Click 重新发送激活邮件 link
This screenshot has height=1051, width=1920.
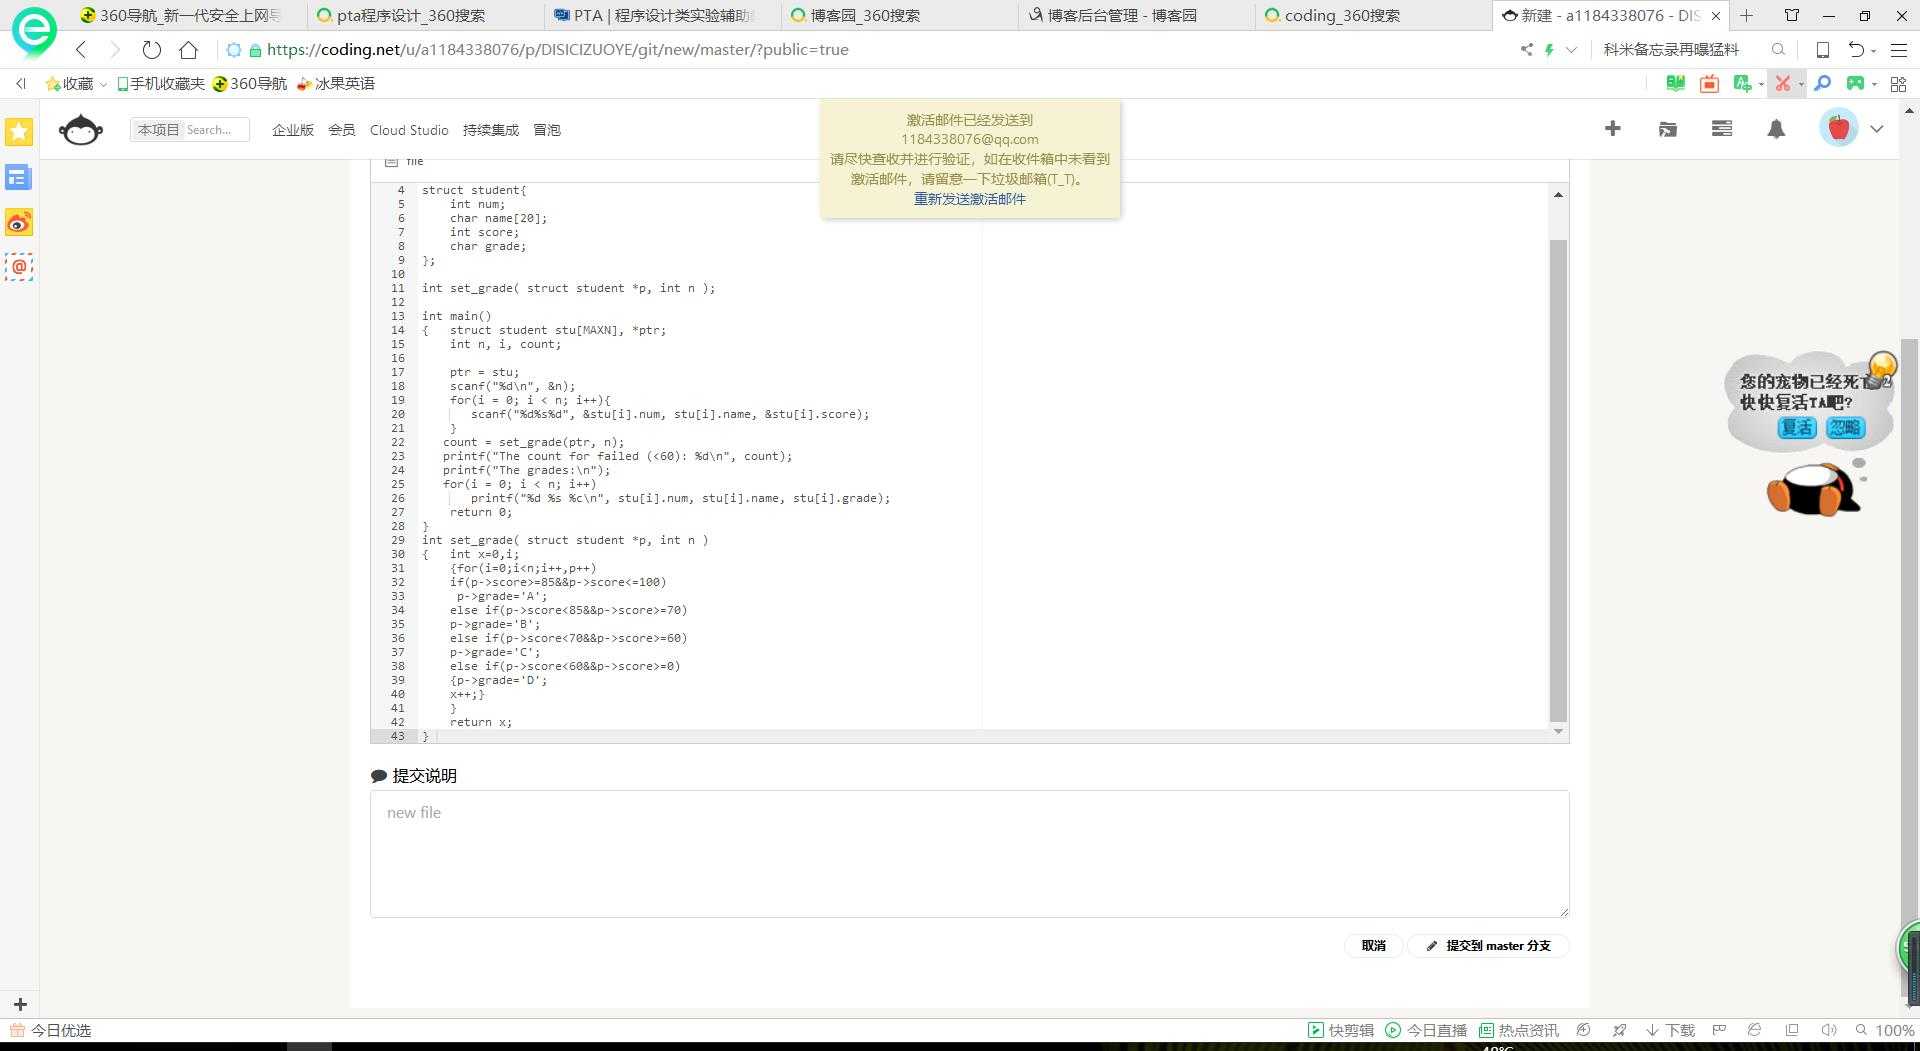pos(970,199)
